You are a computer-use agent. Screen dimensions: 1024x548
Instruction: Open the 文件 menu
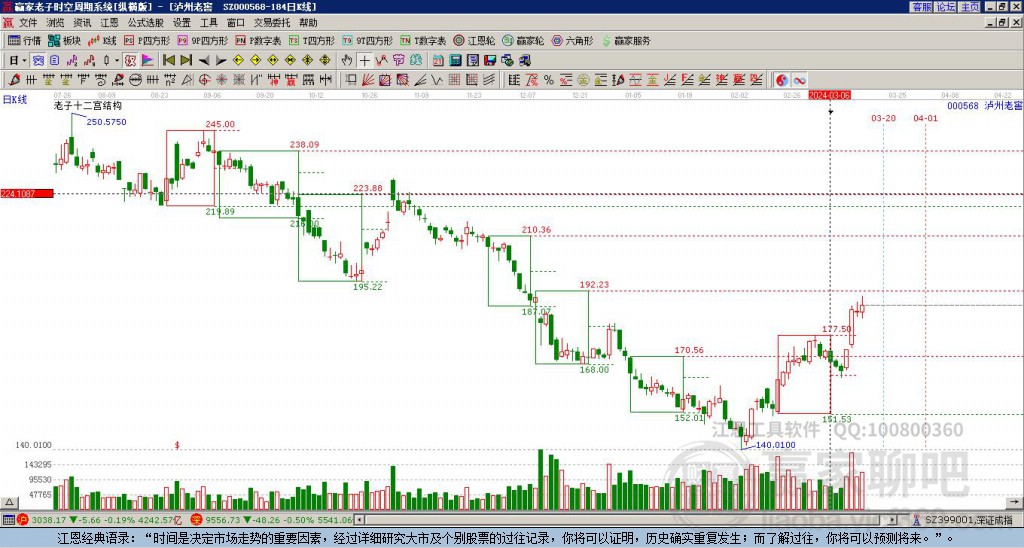[28, 23]
